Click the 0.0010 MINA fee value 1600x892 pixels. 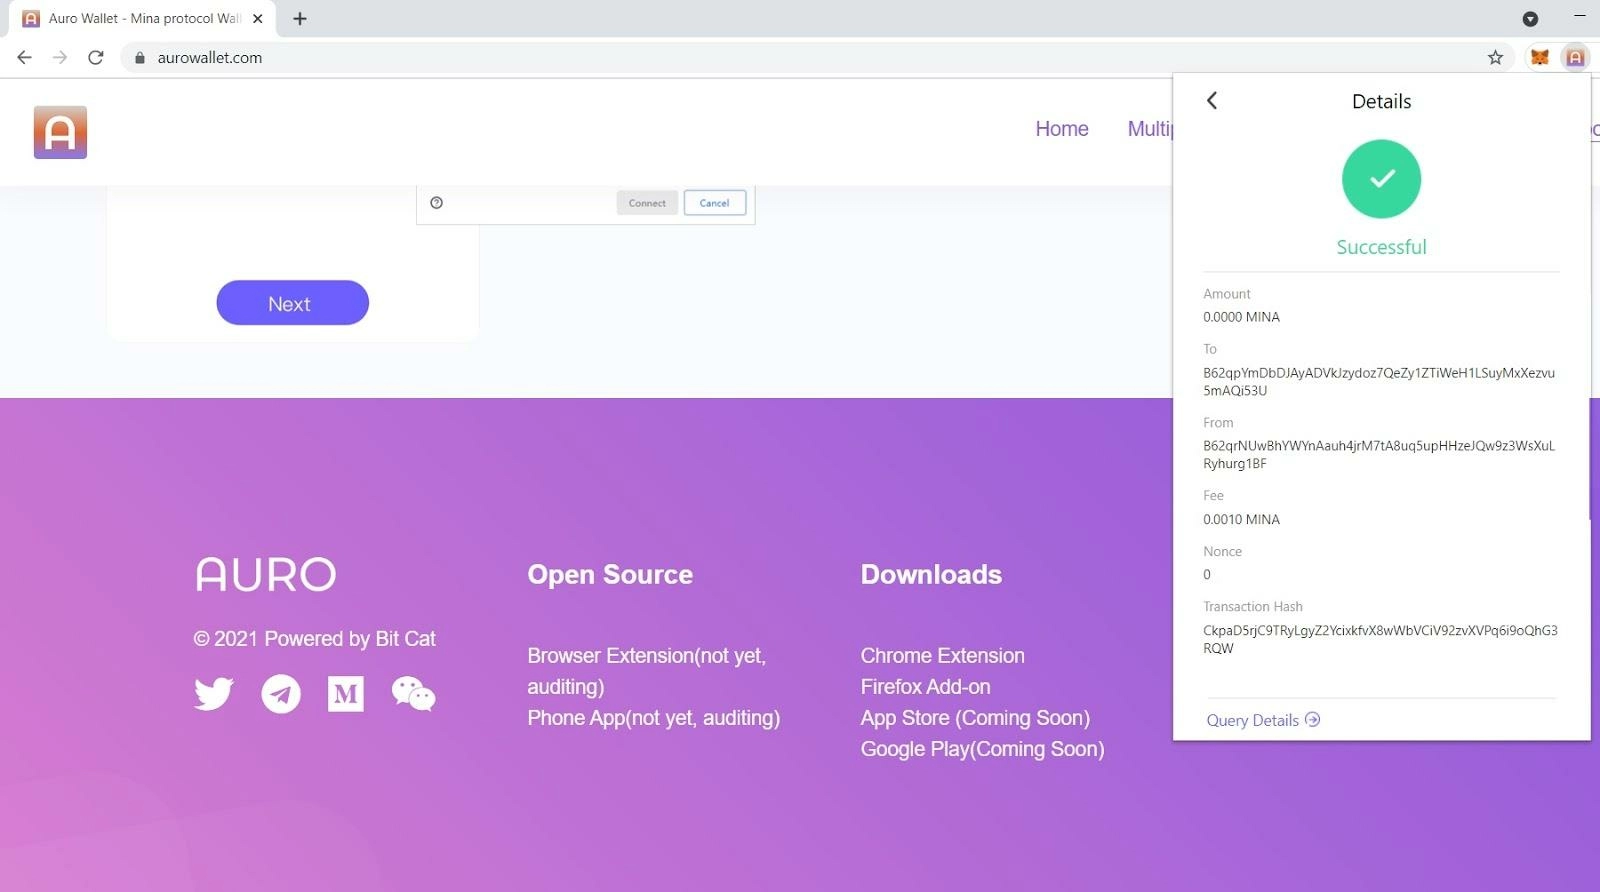click(1241, 519)
